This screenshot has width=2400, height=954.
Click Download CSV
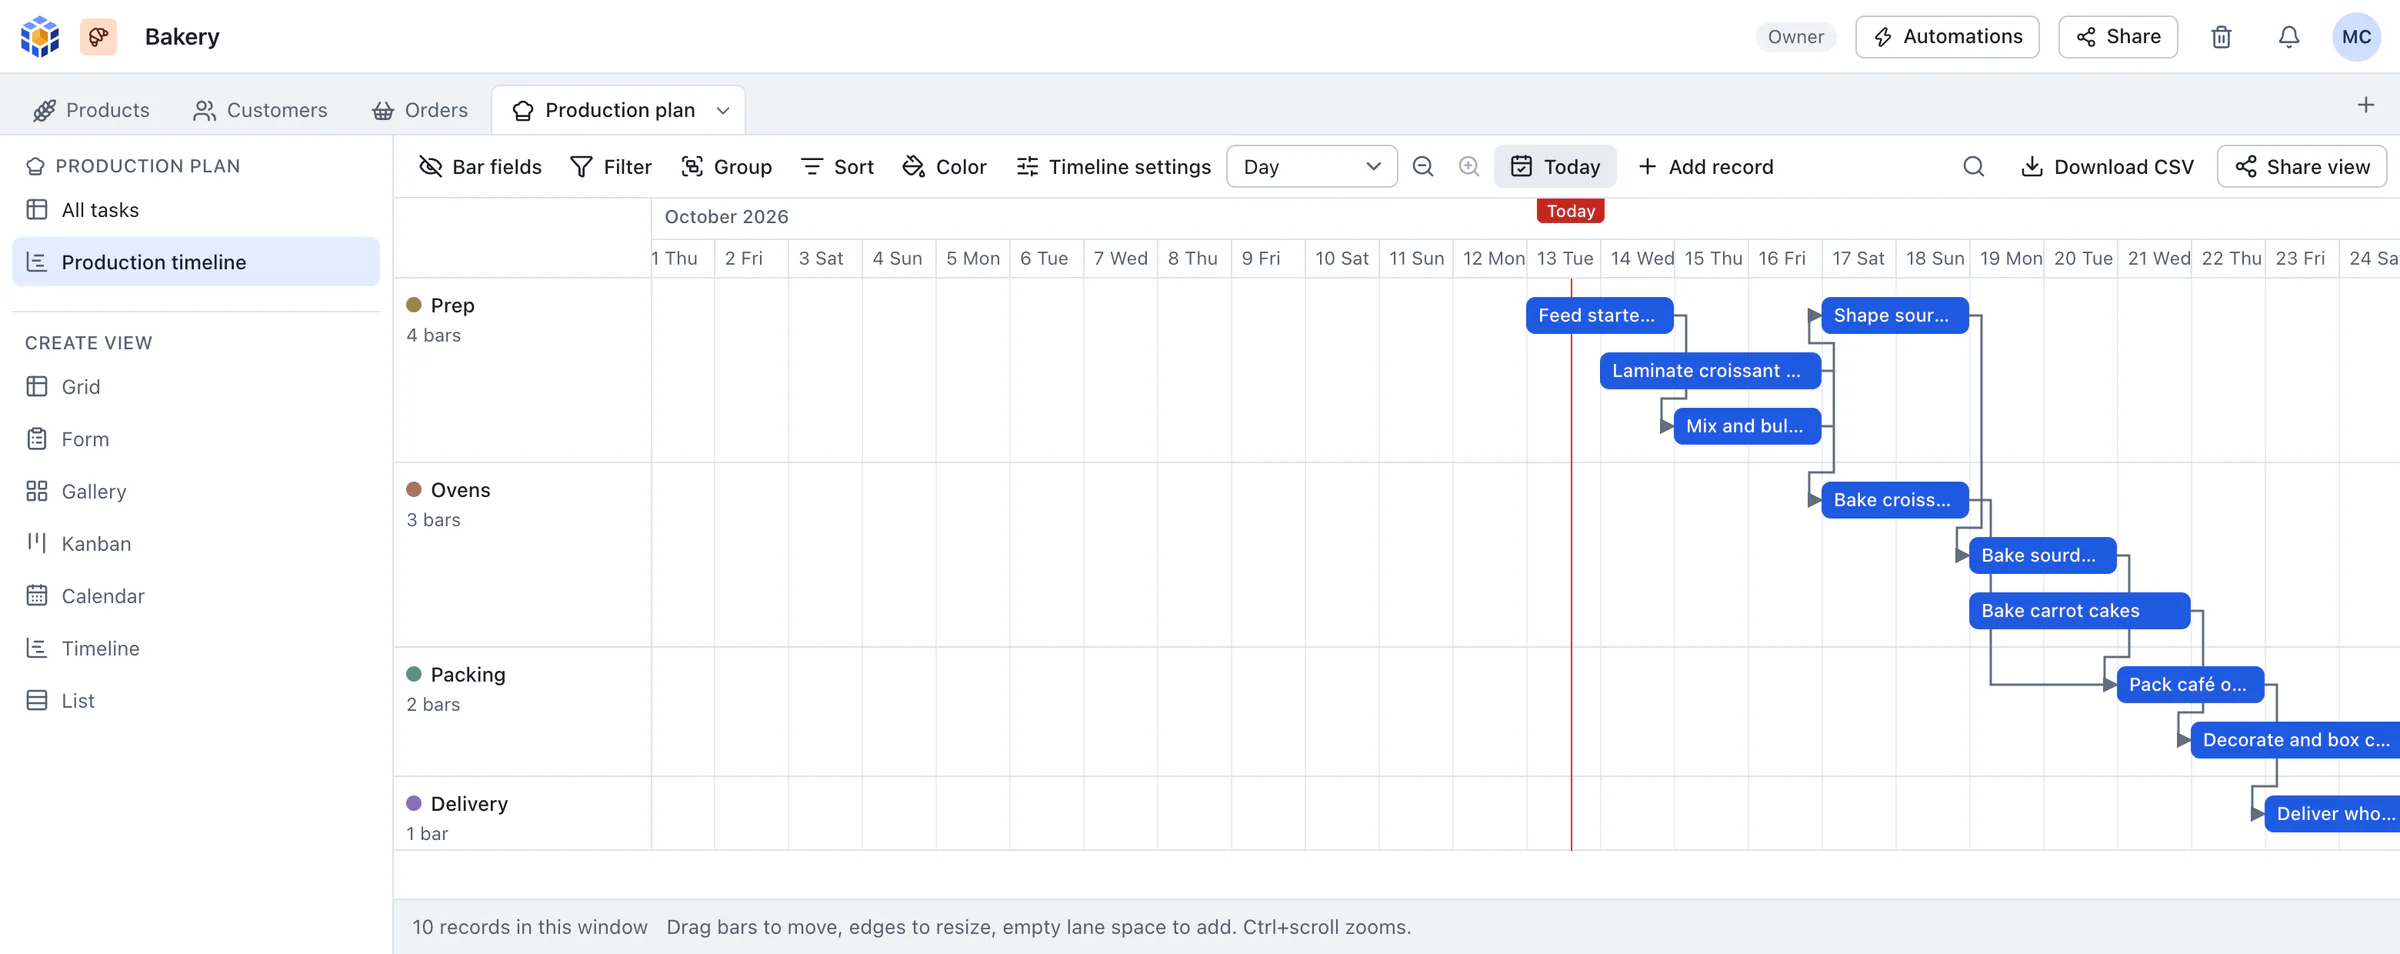point(2108,167)
